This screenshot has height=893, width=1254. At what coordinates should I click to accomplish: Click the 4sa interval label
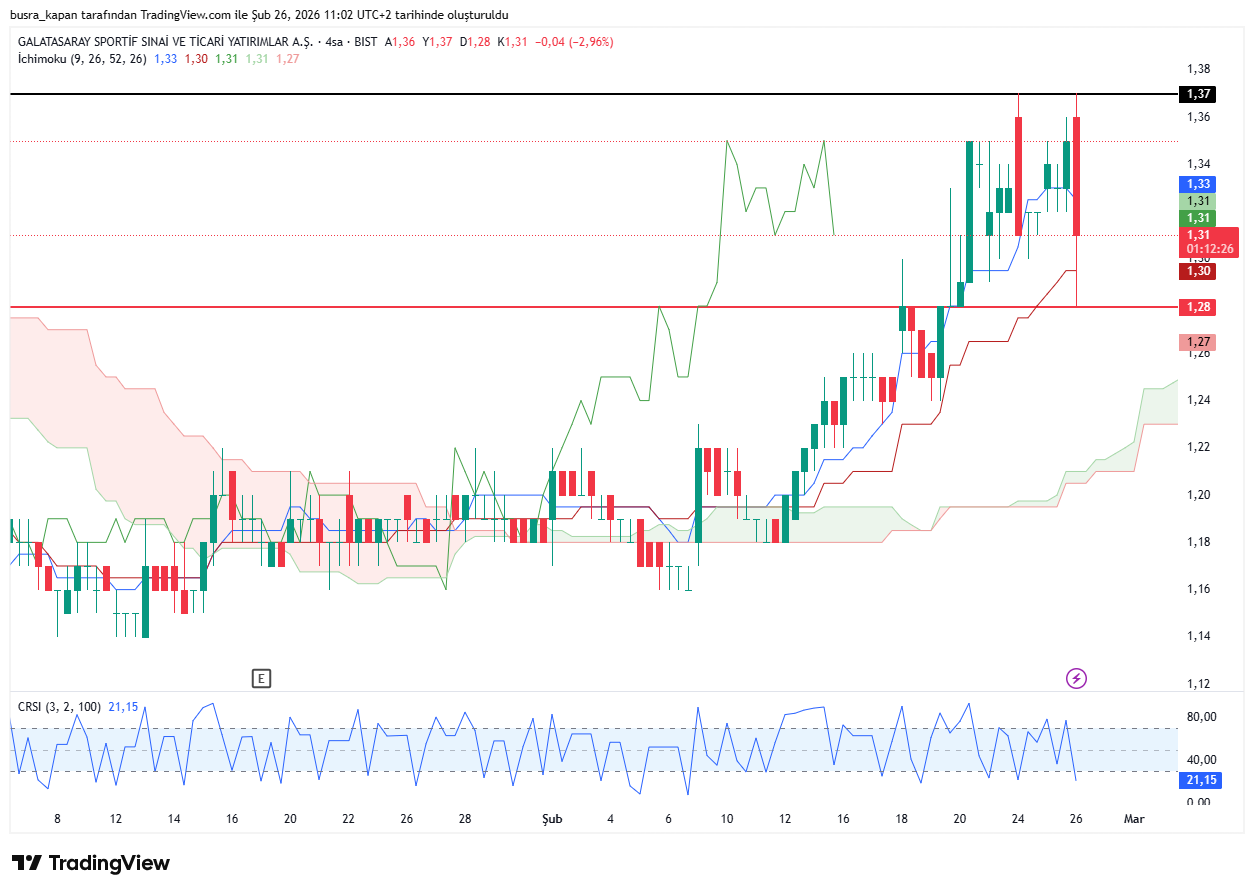pos(333,42)
